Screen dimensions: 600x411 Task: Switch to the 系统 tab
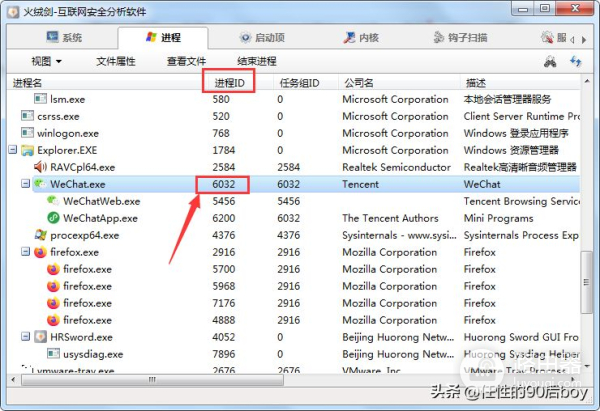[x=64, y=38]
